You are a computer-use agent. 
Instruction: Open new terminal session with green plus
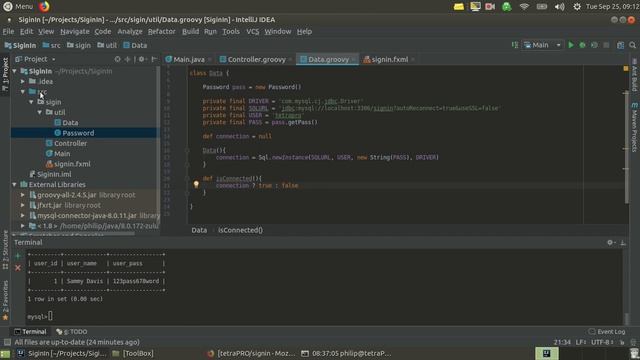pos(18,256)
